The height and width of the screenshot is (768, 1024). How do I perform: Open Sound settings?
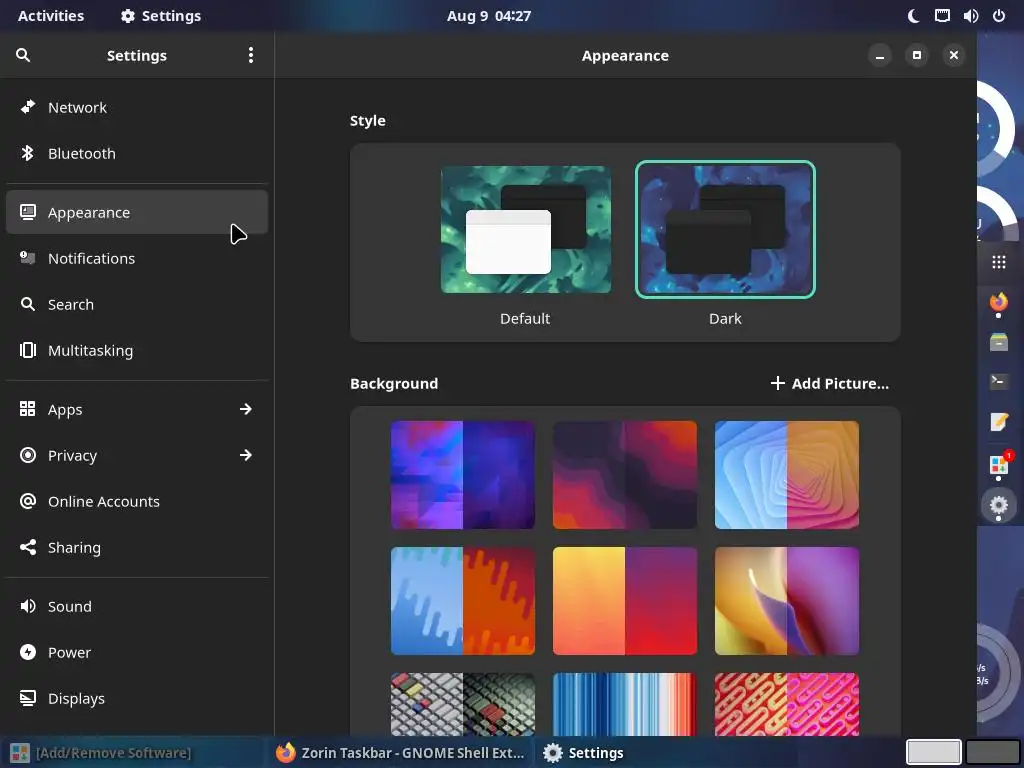point(137,607)
